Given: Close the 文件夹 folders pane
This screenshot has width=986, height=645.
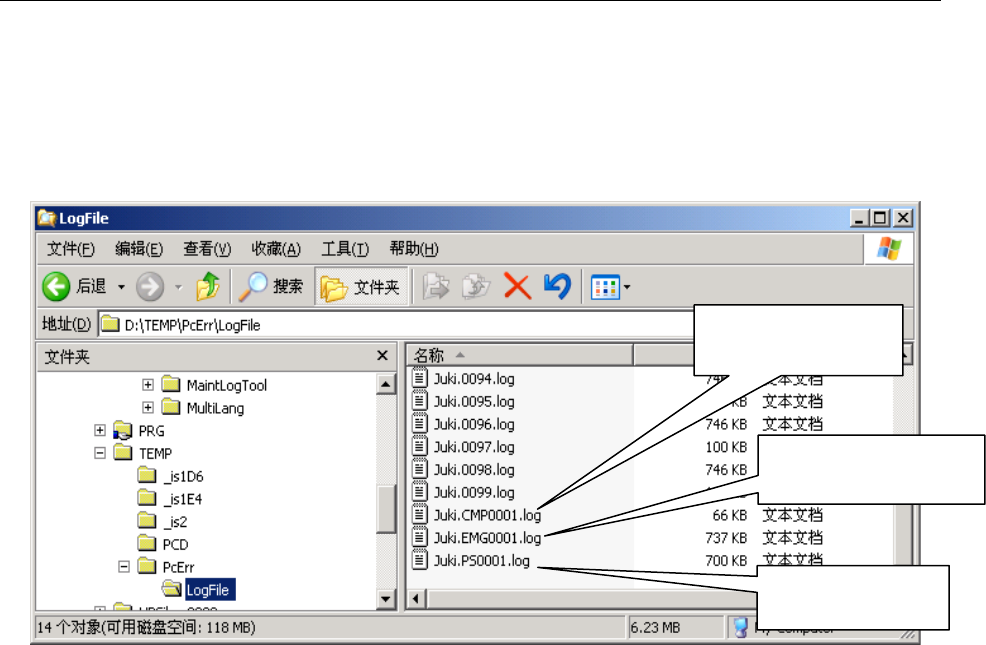Looking at the screenshot, I should (x=382, y=356).
